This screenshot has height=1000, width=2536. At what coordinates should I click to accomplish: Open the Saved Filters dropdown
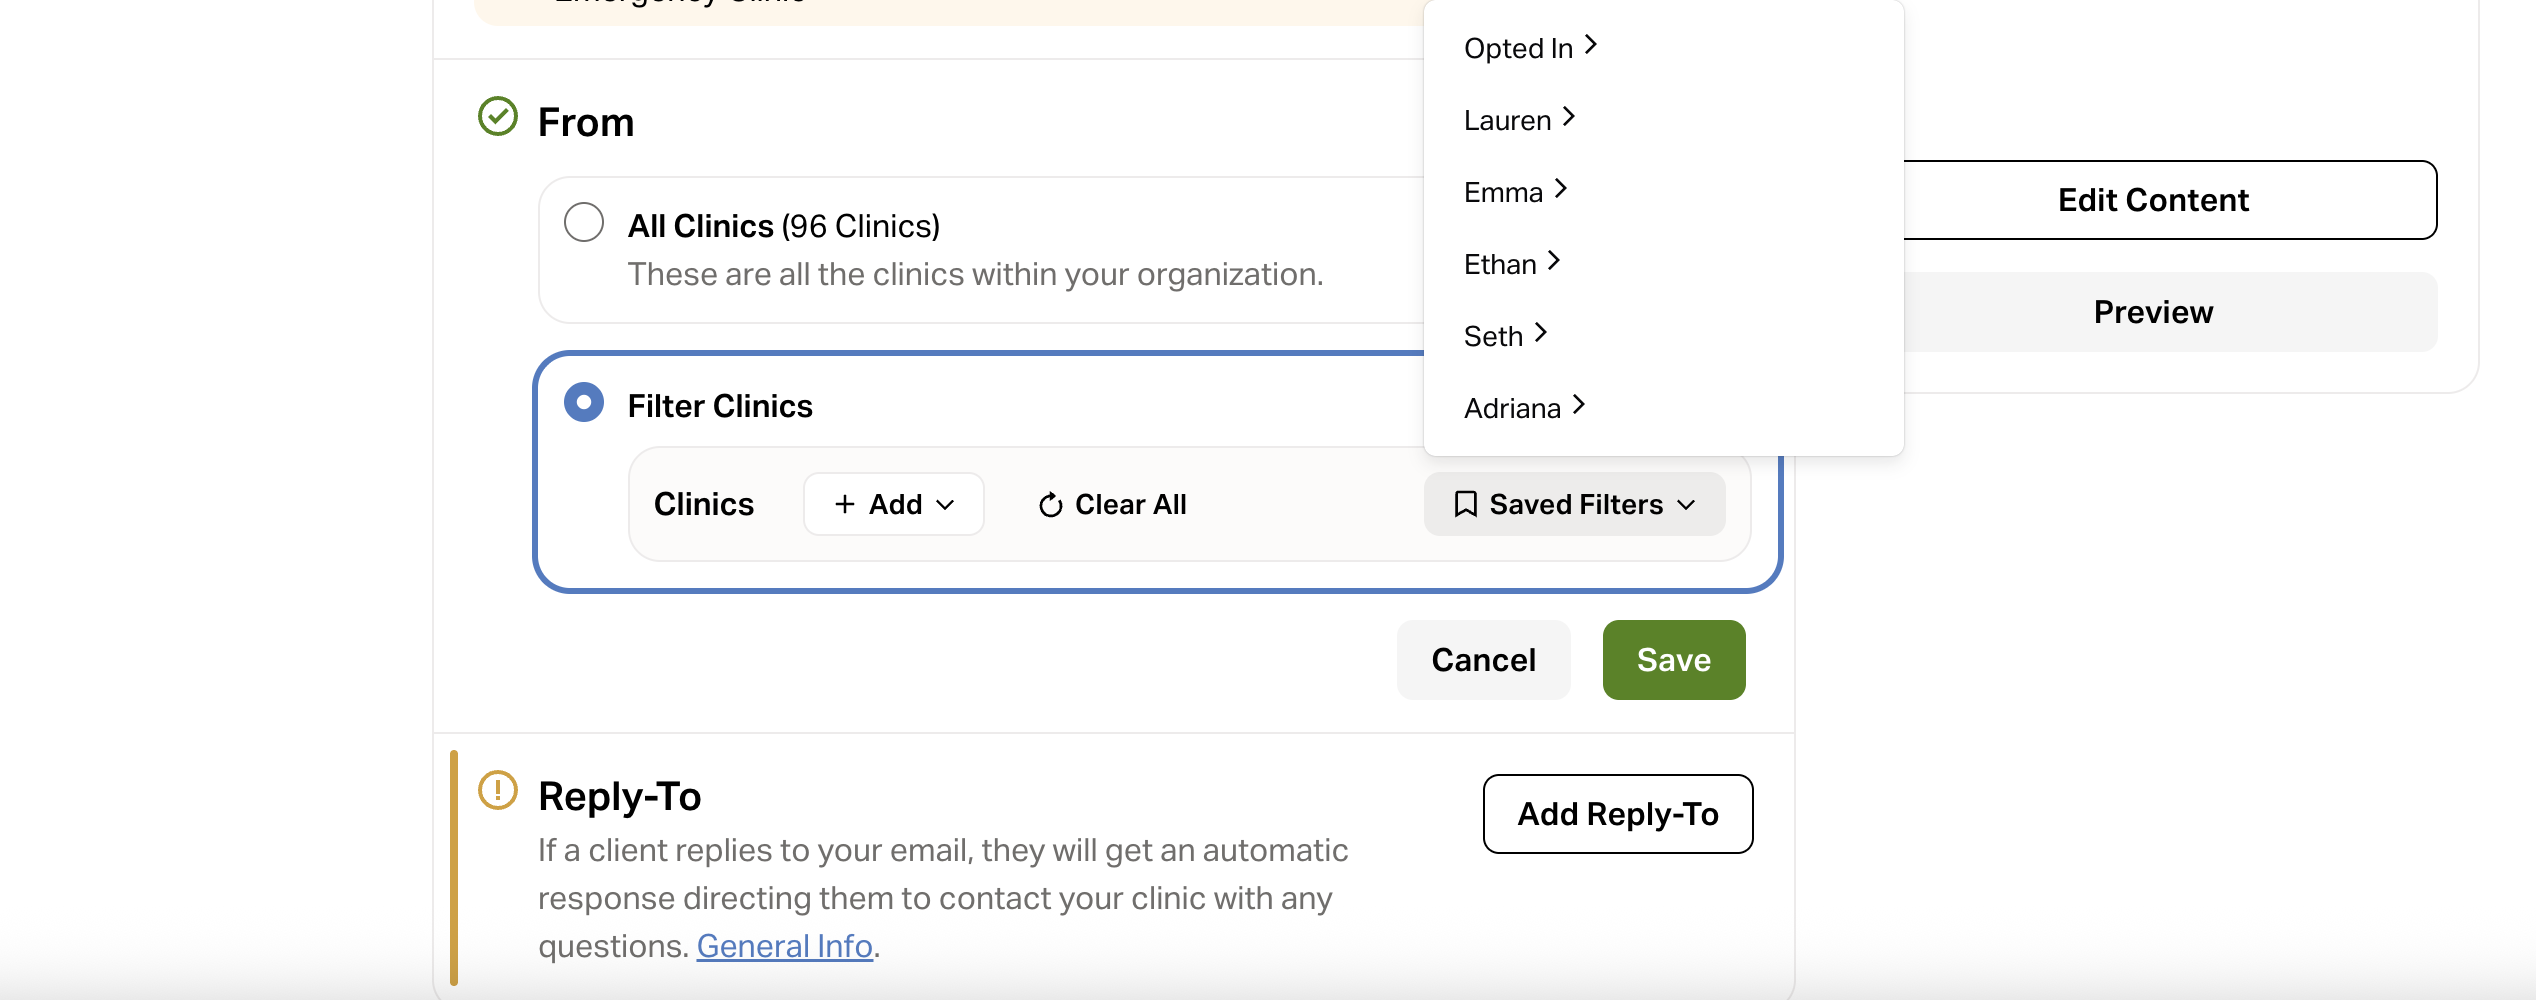pyautogui.click(x=1574, y=504)
